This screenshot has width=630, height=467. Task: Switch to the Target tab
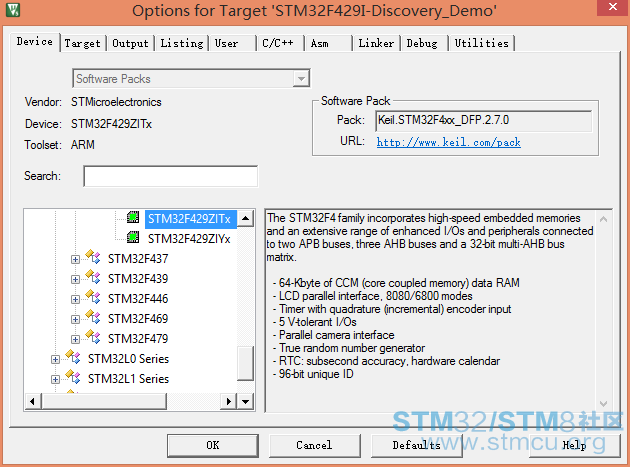83,43
